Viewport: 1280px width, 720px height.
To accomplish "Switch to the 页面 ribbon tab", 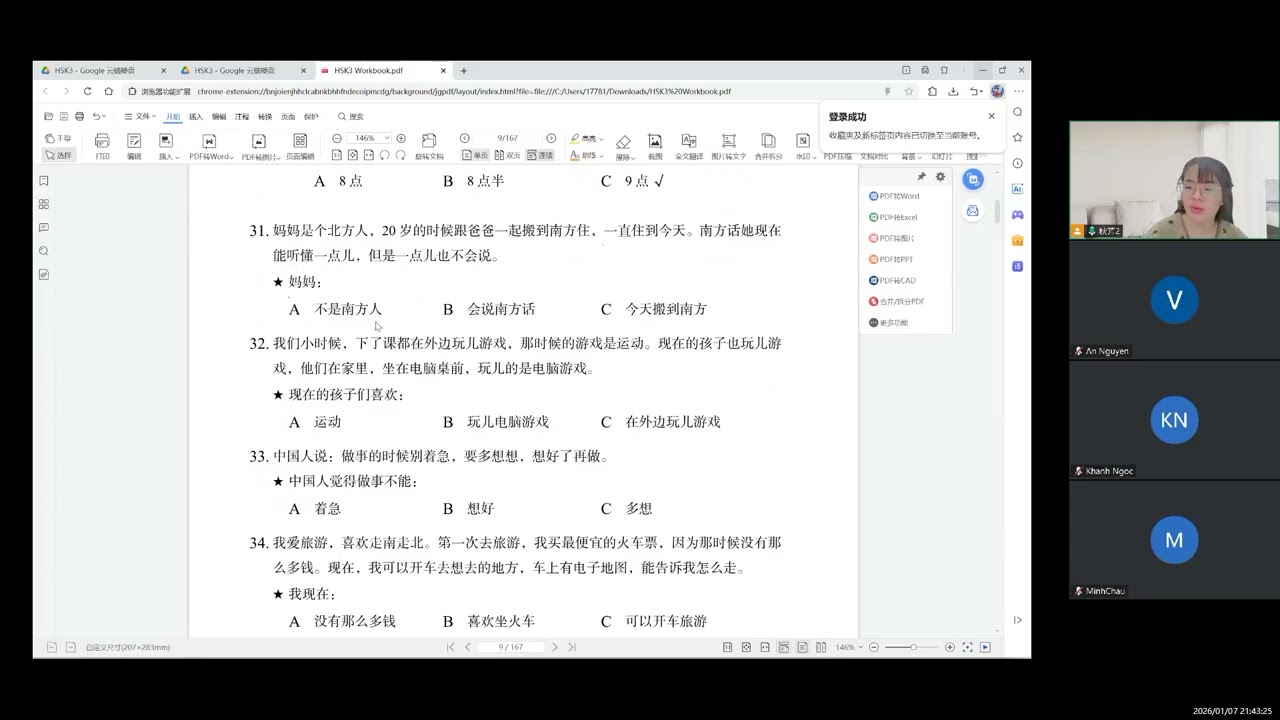I will tap(288, 117).
